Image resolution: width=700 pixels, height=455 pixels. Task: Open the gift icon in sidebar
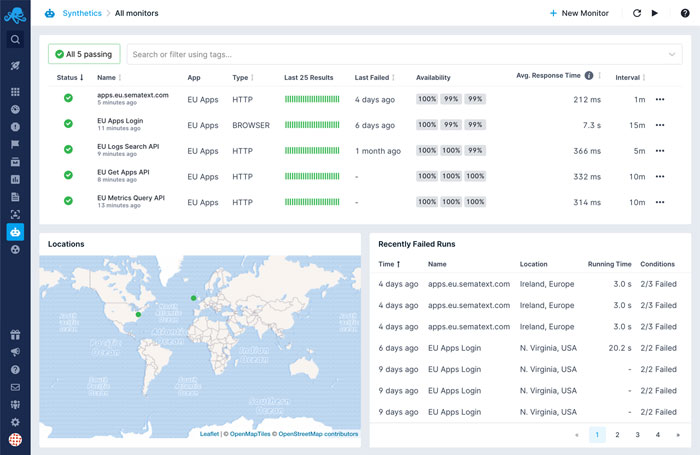(15, 335)
